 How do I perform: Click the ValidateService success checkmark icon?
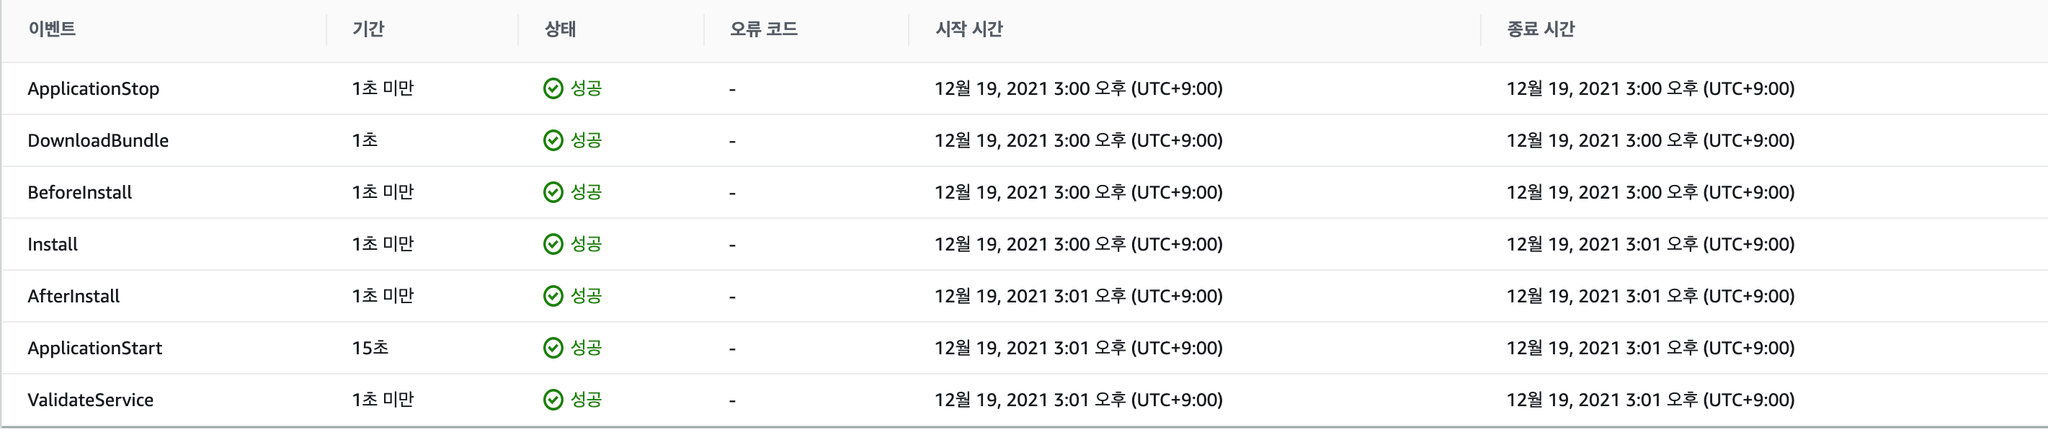tap(553, 400)
